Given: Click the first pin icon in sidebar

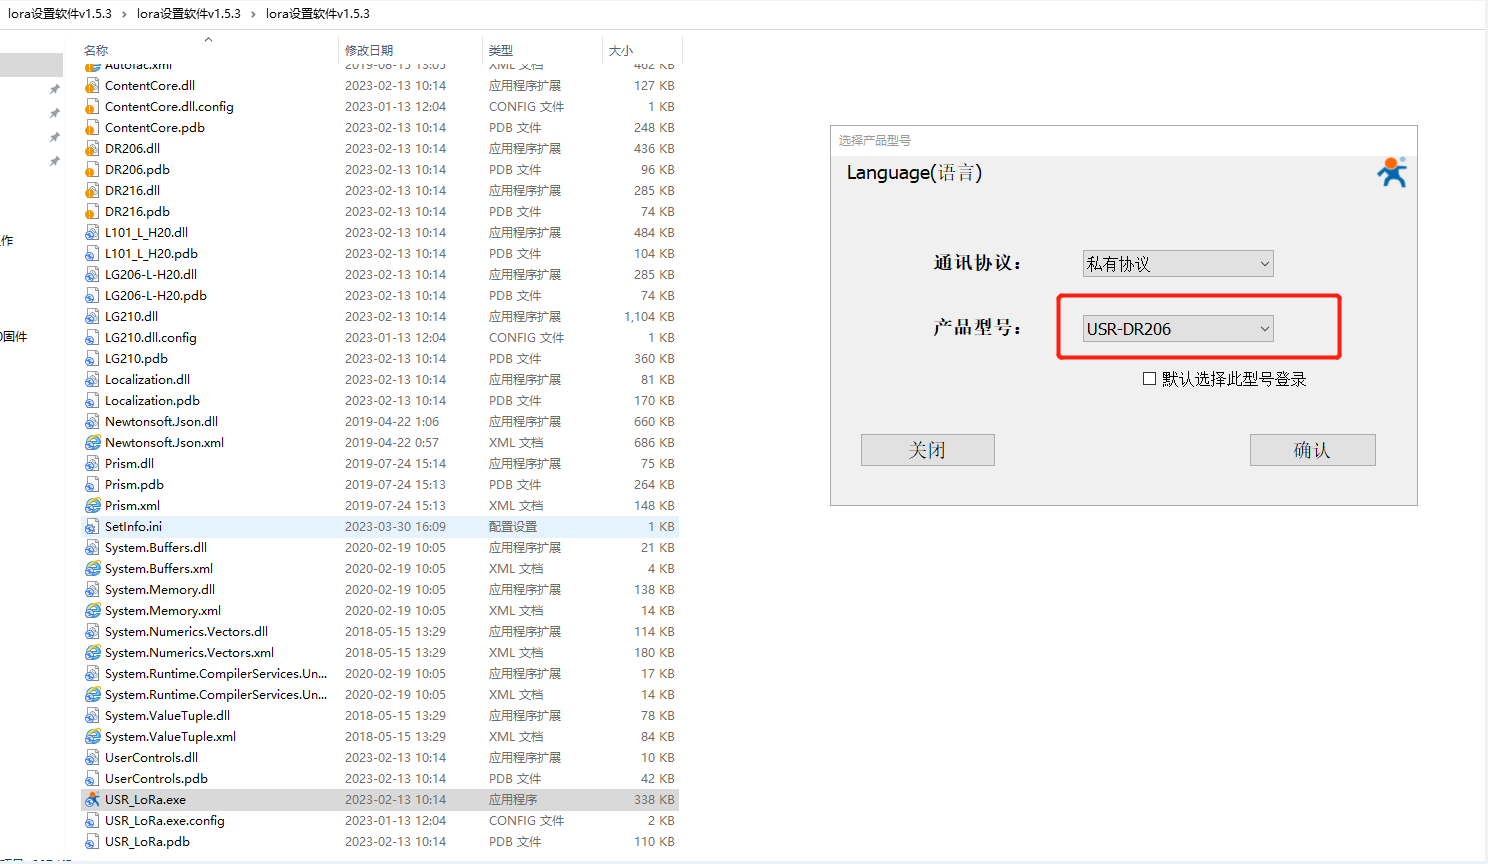Looking at the screenshot, I should point(54,89).
